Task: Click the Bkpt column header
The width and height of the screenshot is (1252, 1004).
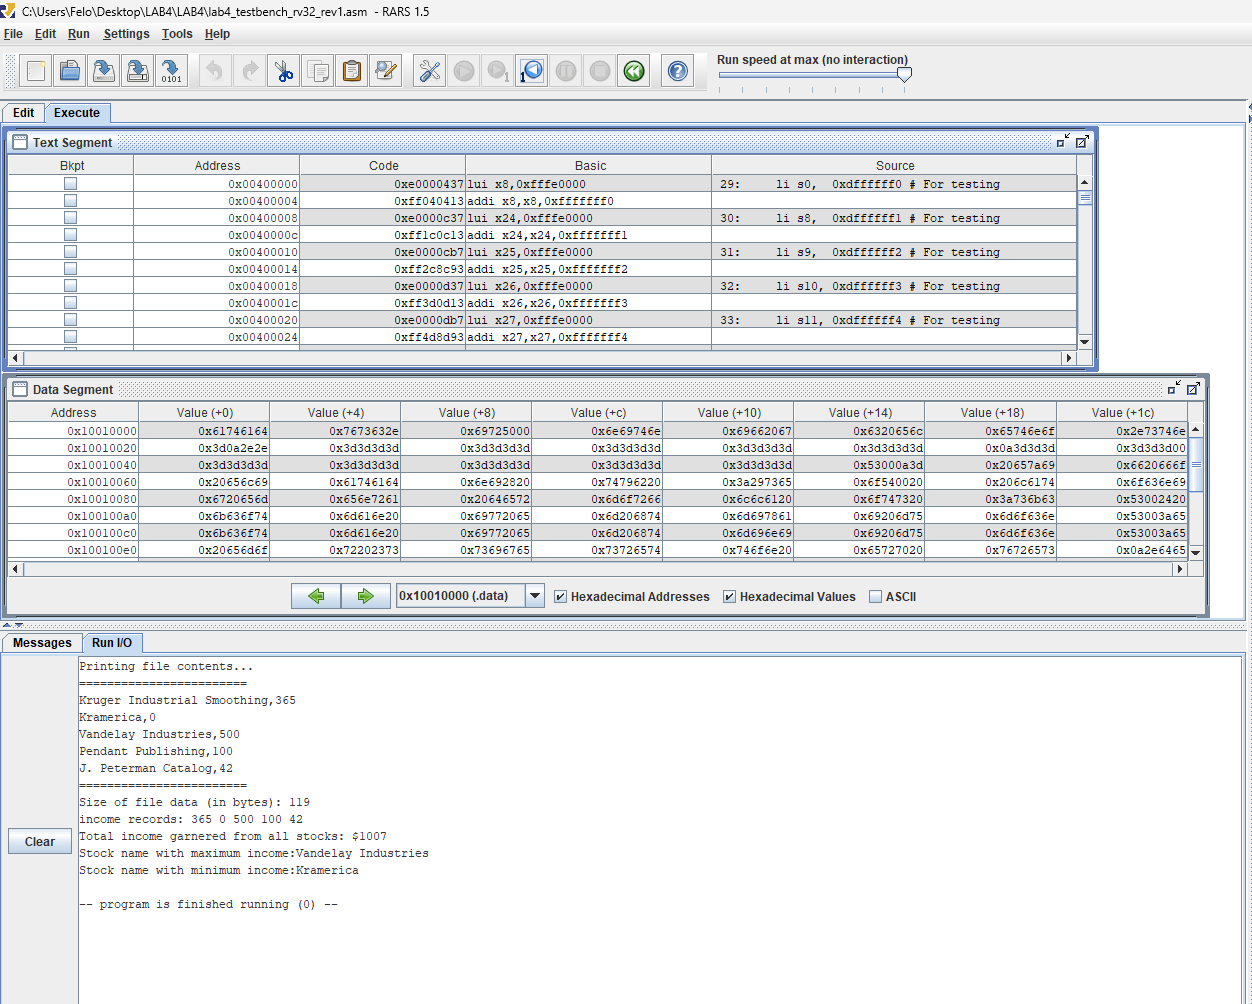Action: point(71,166)
